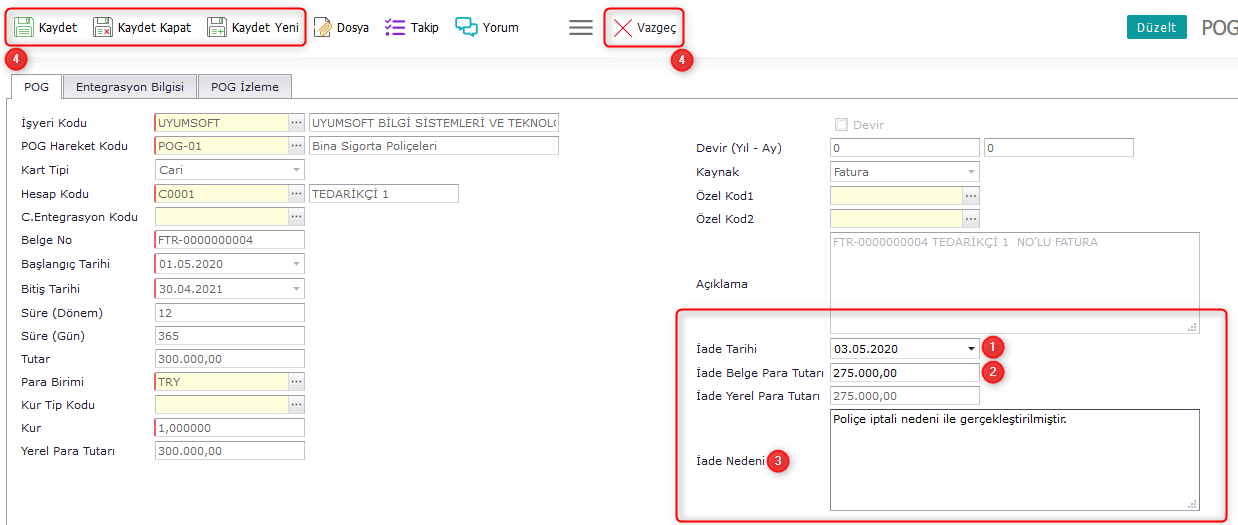1238x525 pixels.
Task: Open the Para Birimi lookup ellipsis
Action: [x=296, y=382]
